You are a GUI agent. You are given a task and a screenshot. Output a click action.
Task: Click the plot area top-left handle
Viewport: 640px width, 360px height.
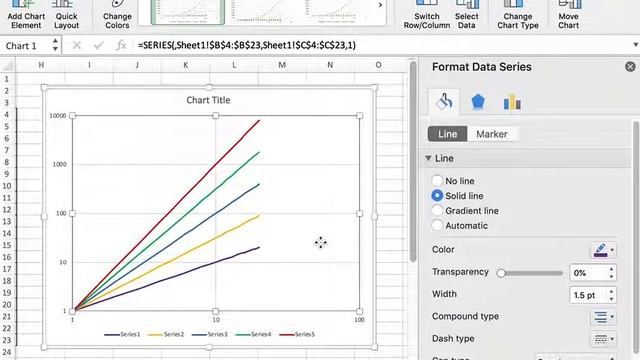tap(72, 116)
